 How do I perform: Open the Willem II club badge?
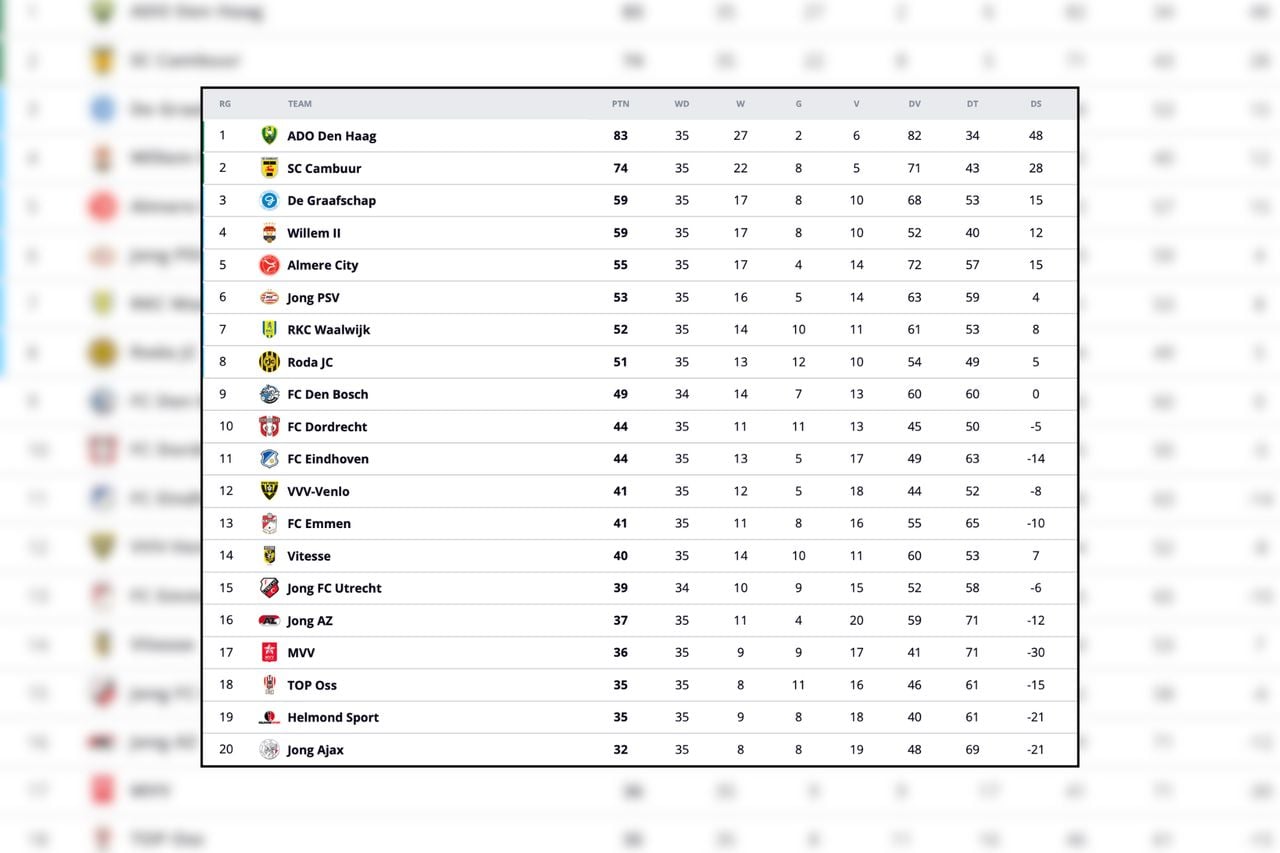click(268, 232)
